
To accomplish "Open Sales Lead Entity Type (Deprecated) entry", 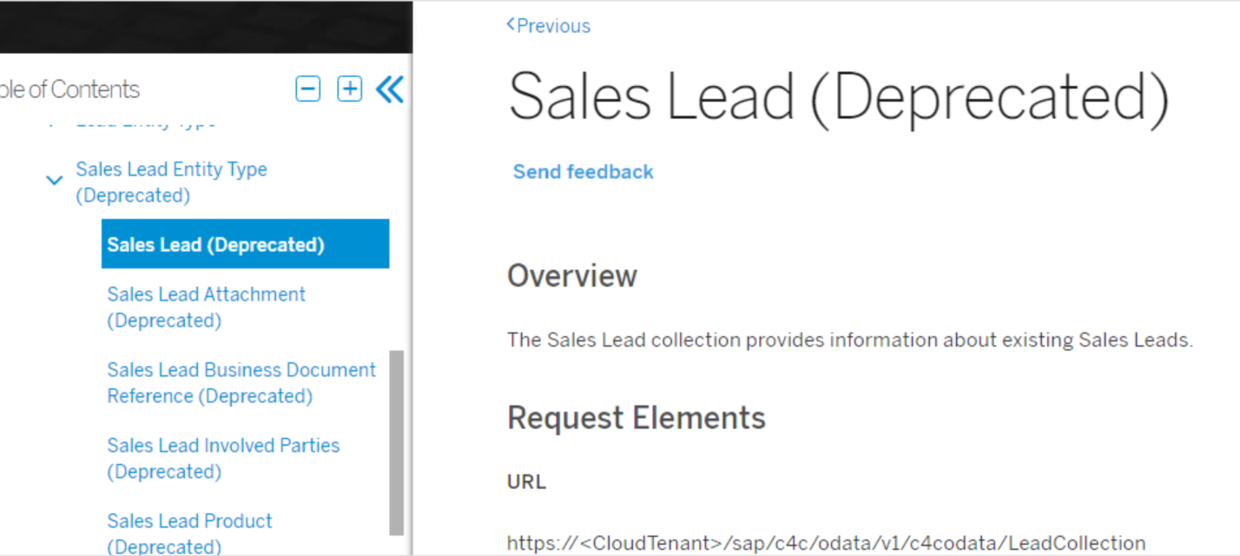I will [171, 182].
